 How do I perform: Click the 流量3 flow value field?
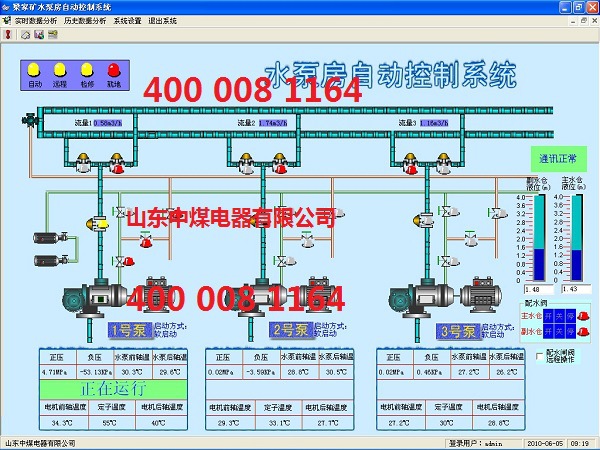pos(434,123)
